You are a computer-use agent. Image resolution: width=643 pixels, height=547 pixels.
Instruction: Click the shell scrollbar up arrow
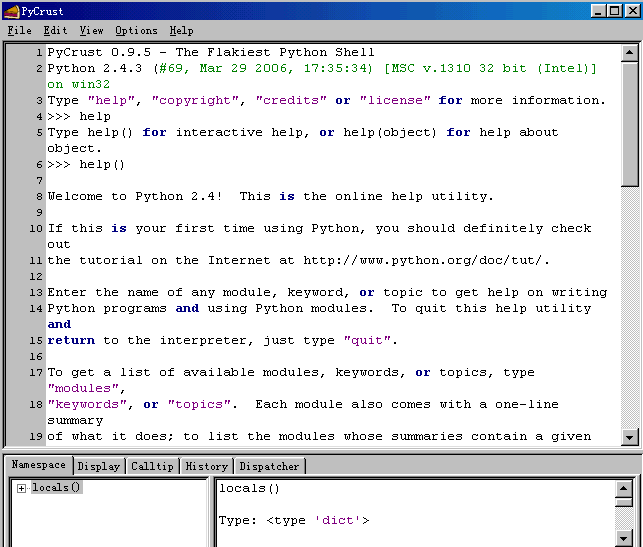point(629,52)
